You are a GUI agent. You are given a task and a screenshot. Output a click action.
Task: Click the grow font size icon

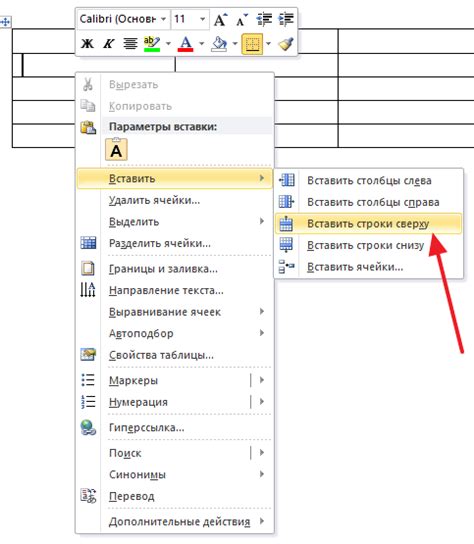click(x=220, y=19)
